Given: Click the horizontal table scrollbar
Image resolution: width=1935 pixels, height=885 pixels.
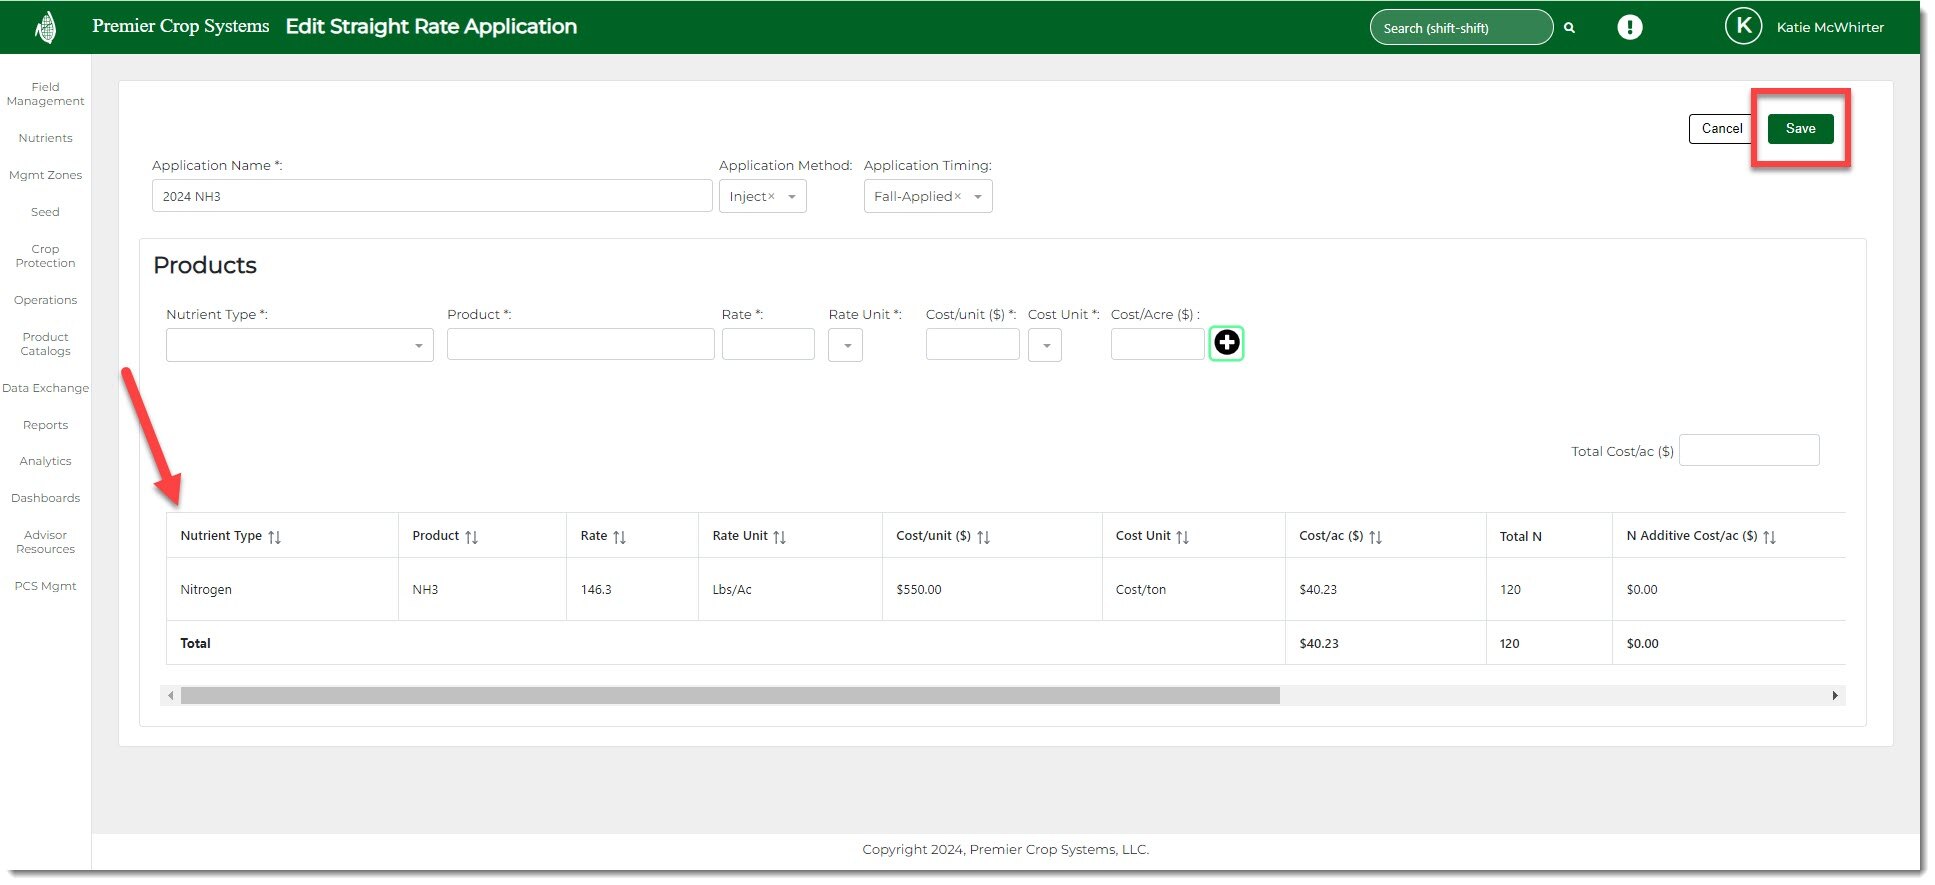Looking at the screenshot, I should click(730, 696).
